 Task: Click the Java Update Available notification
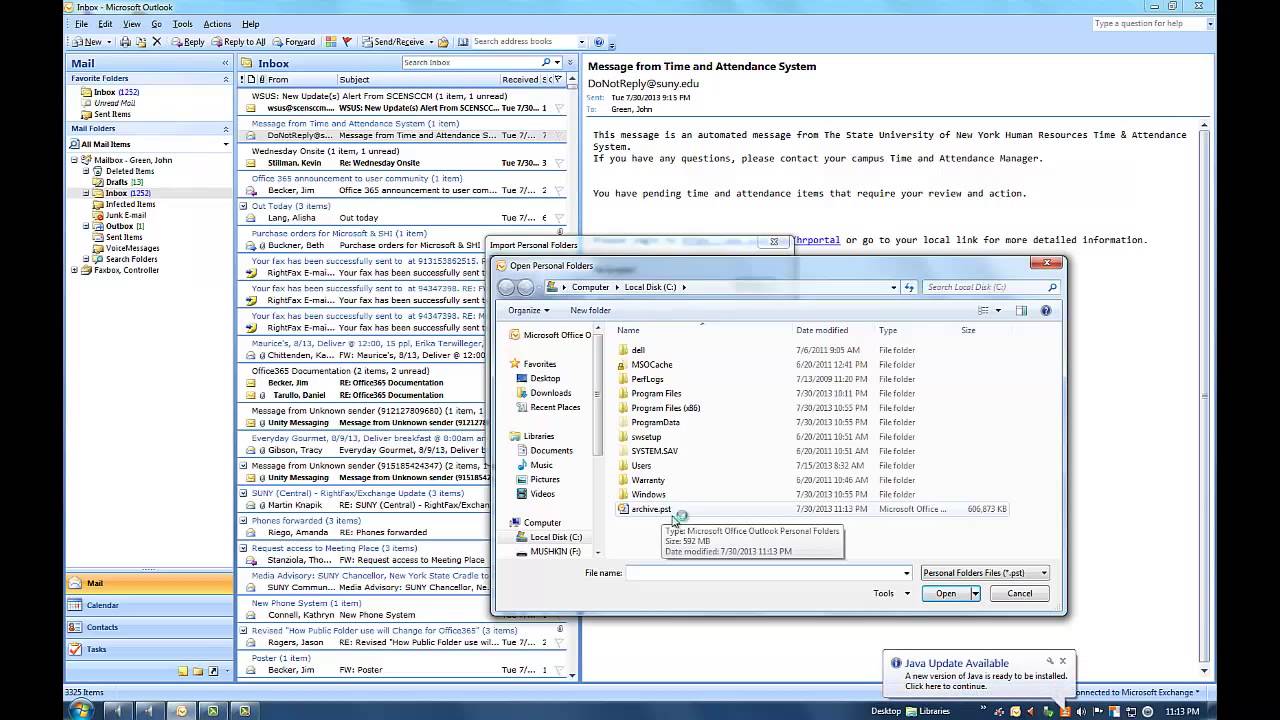pyautogui.click(x=981, y=674)
